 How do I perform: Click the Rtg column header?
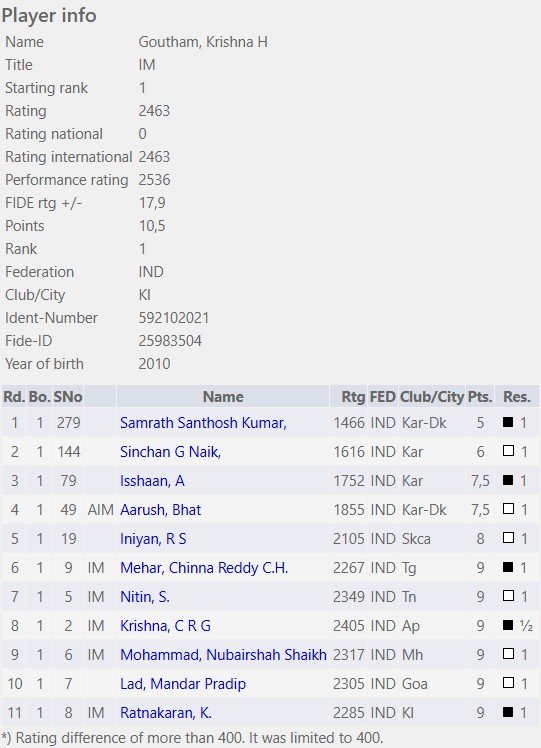pos(353,397)
